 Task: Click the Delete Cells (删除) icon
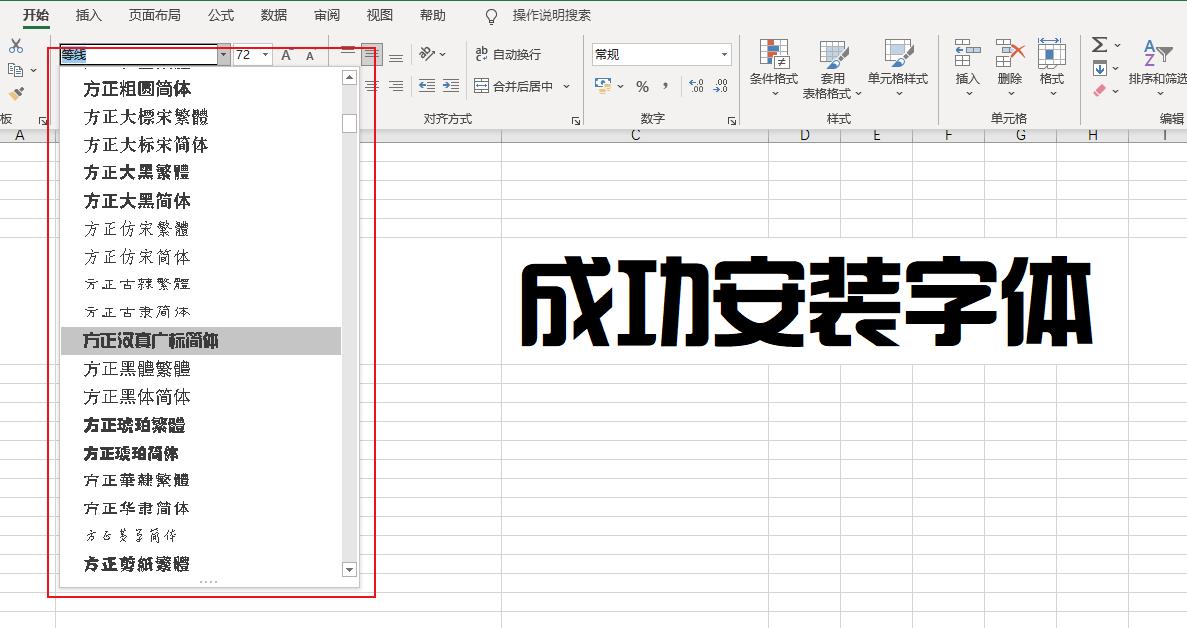coord(1009,53)
